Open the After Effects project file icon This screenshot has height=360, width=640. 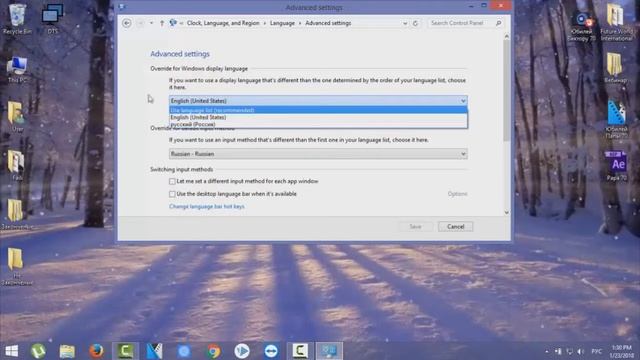click(x=617, y=165)
